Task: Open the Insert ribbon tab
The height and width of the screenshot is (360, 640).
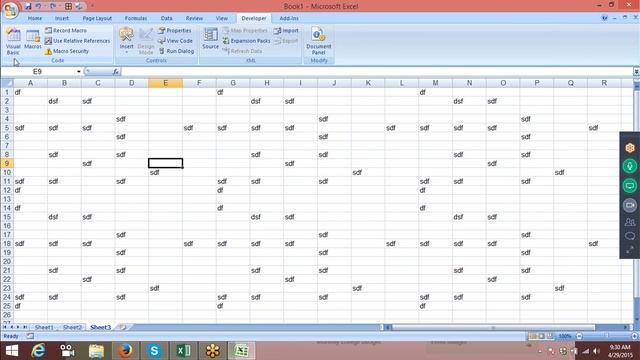Action: coord(62,18)
